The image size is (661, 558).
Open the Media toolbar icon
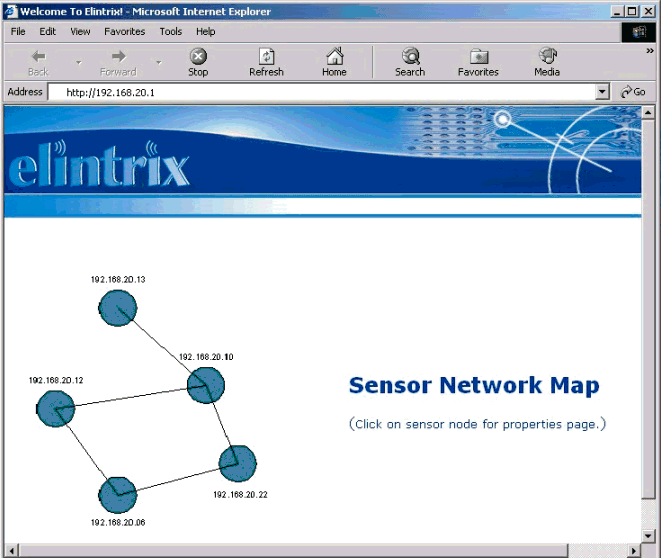[x=547, y=62]
